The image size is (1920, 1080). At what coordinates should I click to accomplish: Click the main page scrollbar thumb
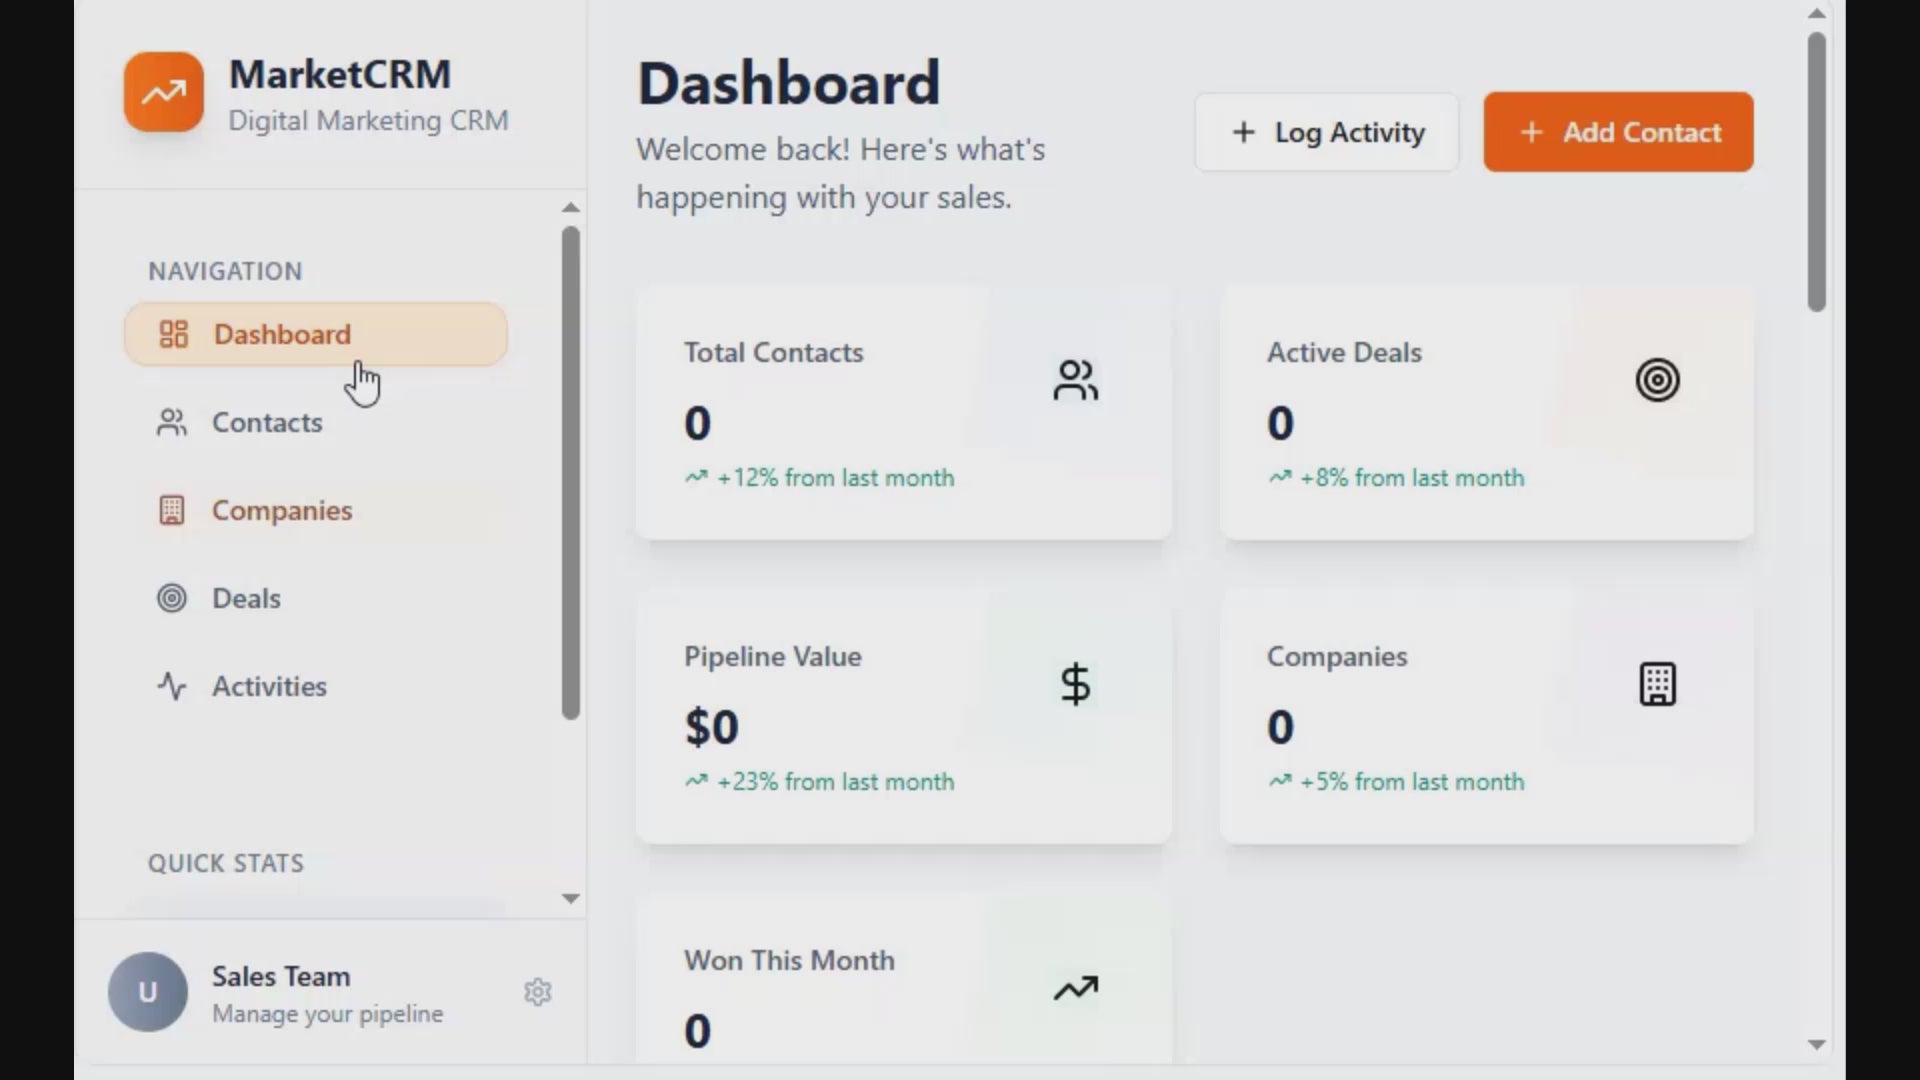(1817, 170)
